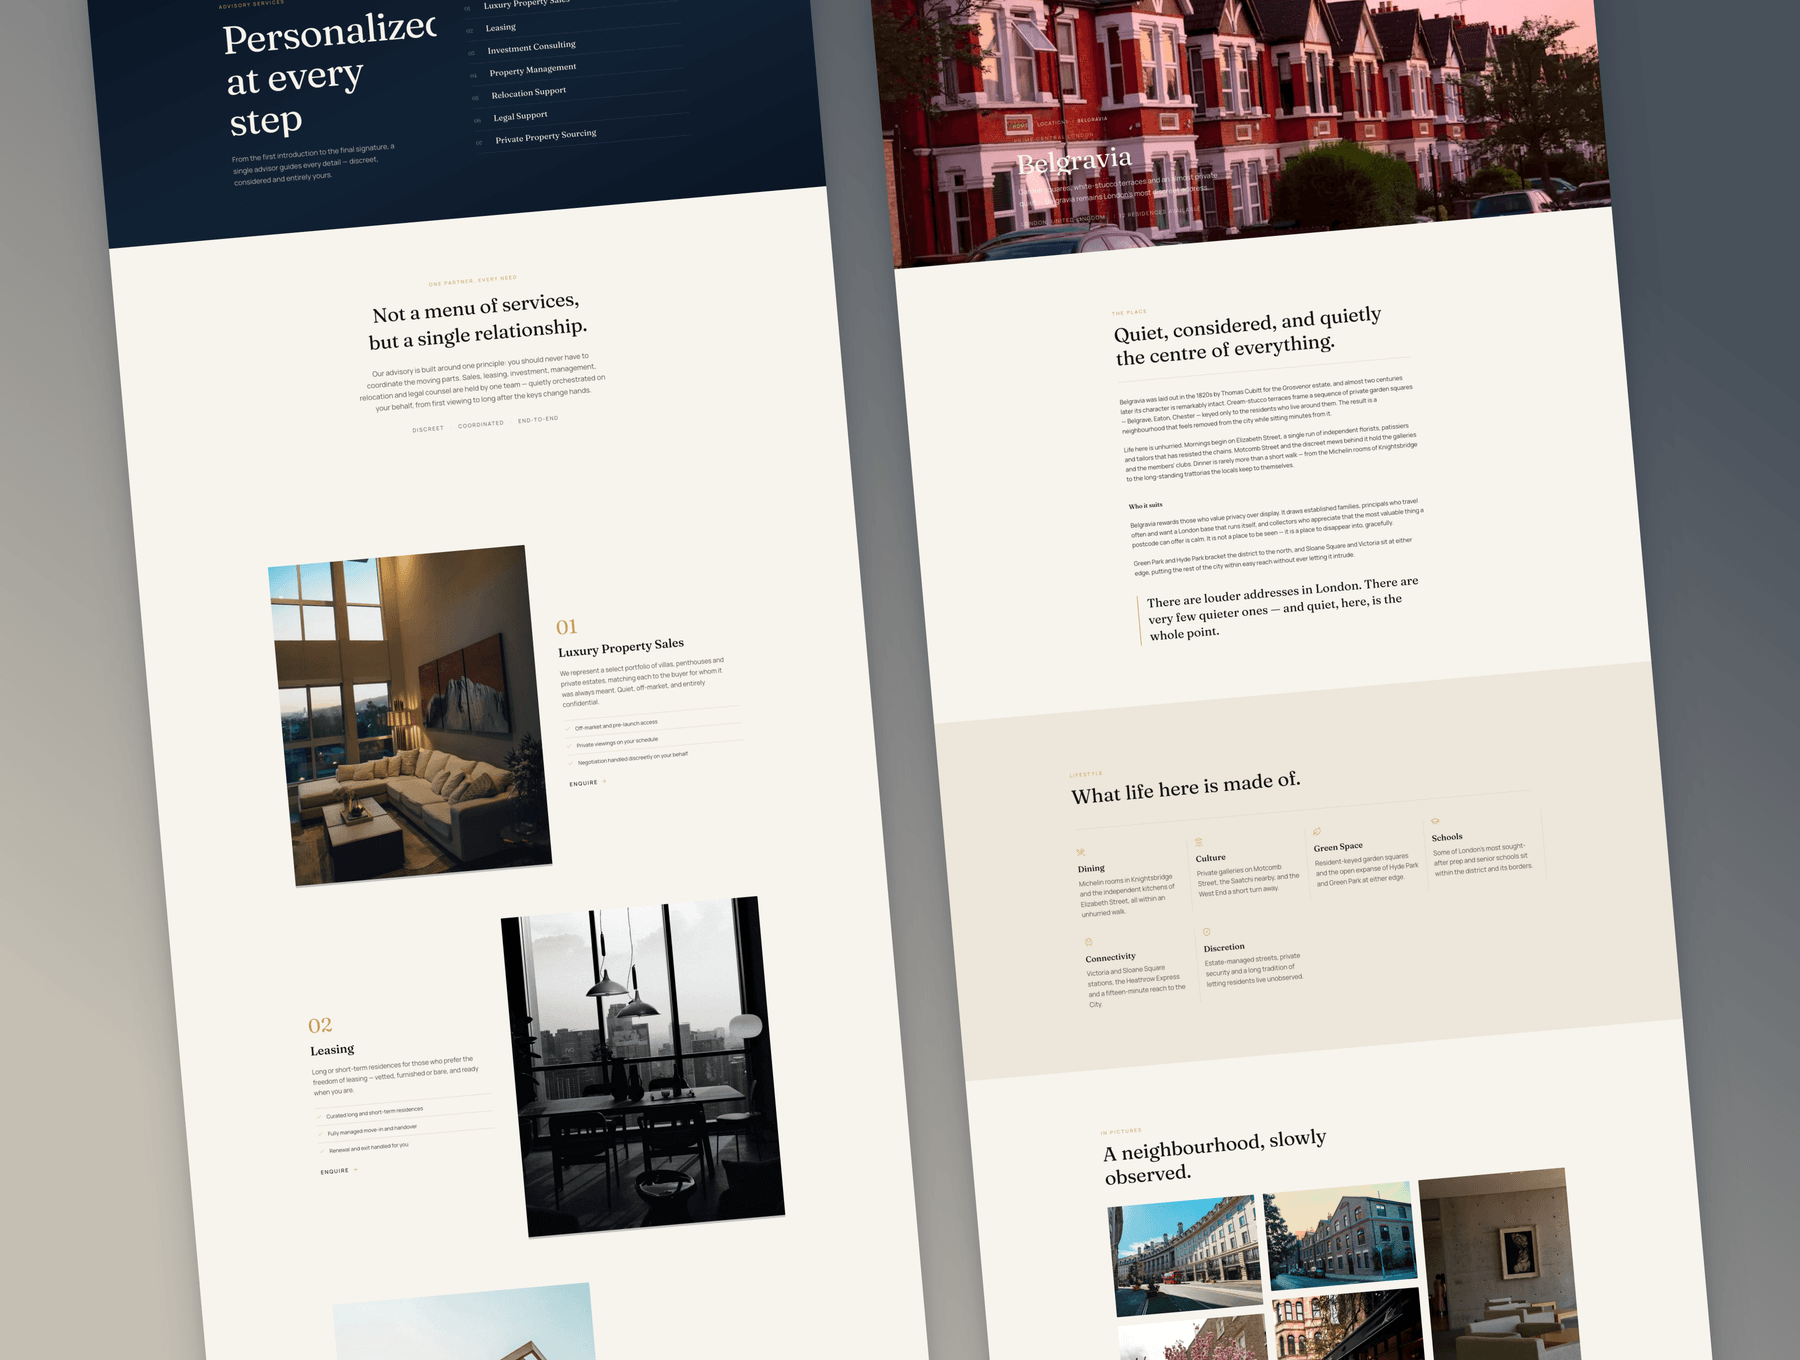1800x1360 pixels.
Task: Click 'Curated long and short-term residences' item
Action: 374,1113
